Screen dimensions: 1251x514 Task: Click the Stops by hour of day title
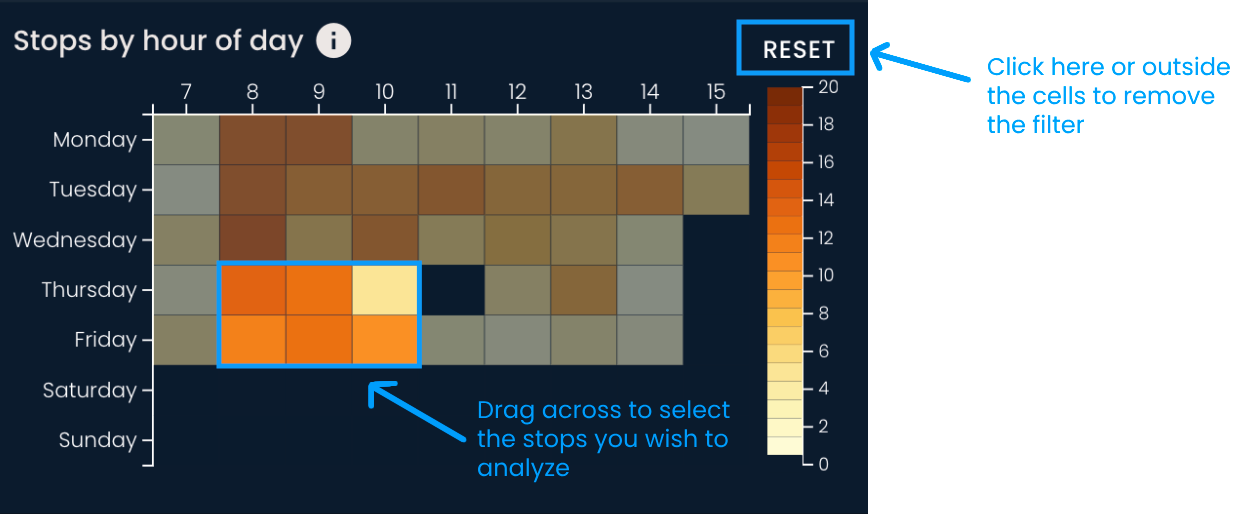pyautogui.click(x=158, y=41)
